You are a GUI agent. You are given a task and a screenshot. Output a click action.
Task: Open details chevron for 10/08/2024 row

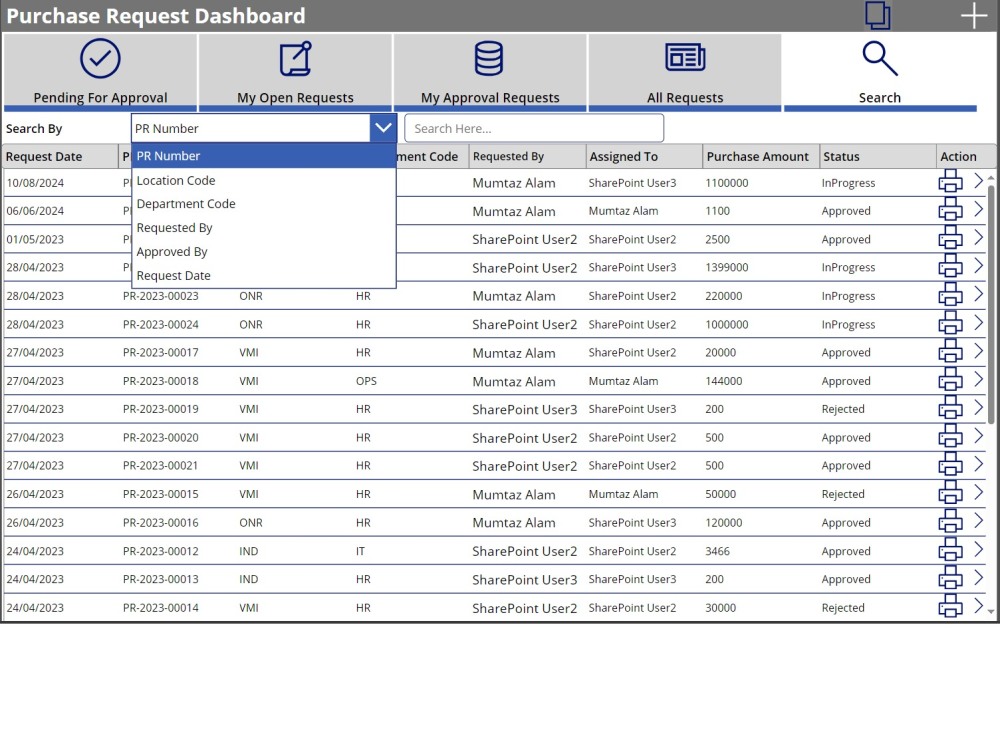pyautogui.click(x=978, y=180)
